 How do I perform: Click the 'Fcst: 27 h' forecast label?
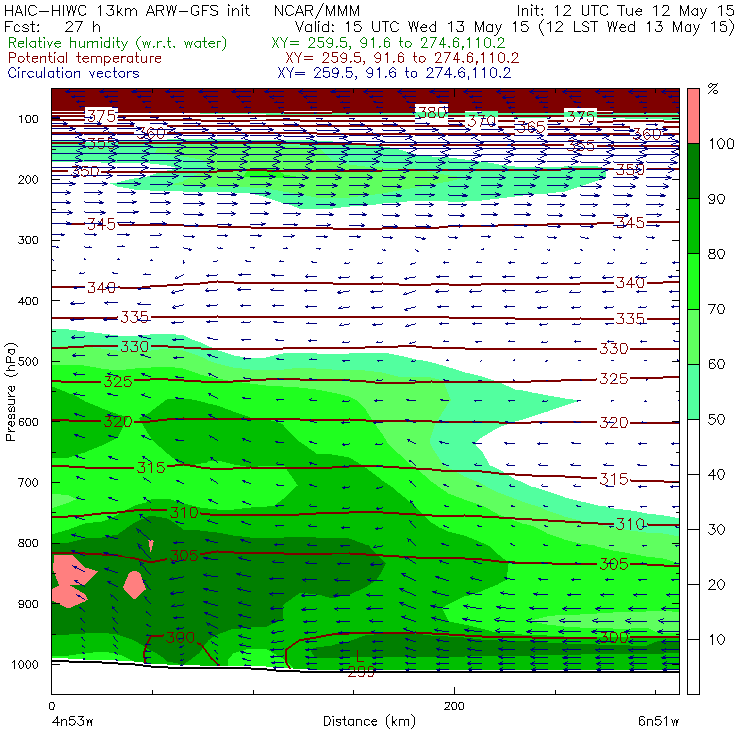(x=52, y=26)
